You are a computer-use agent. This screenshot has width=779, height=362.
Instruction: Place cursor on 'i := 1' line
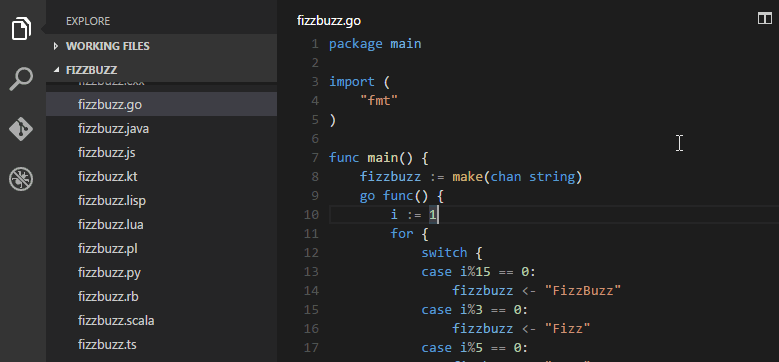(414, 215)
